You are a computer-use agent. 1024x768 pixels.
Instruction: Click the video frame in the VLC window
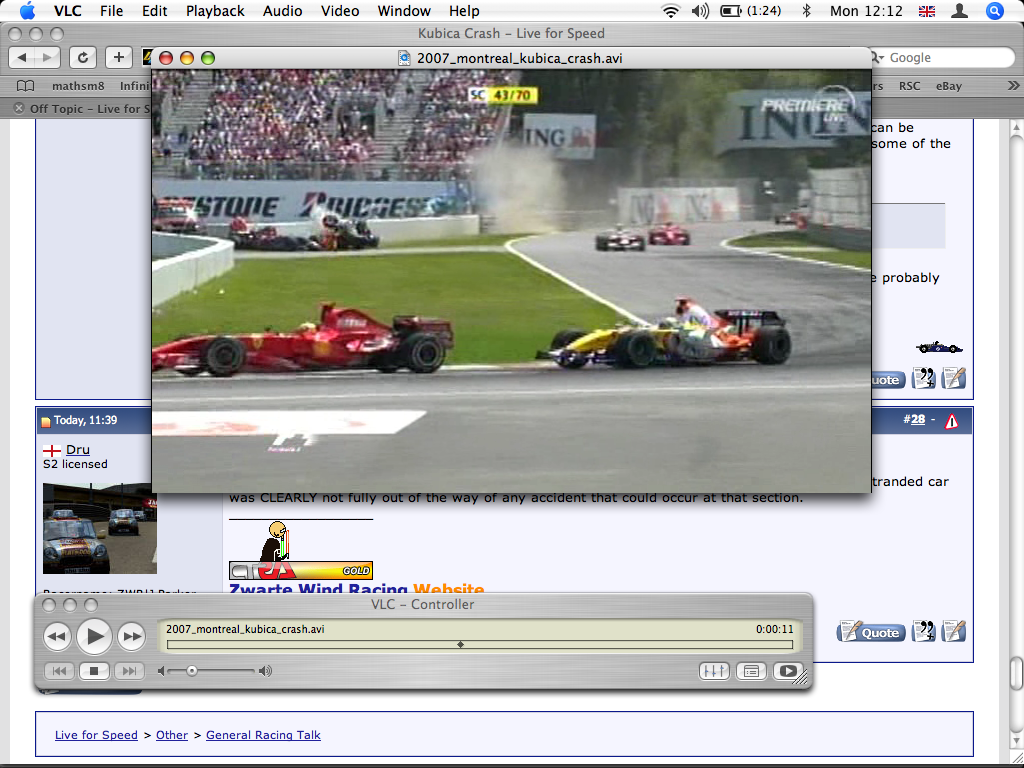(511, 281)
